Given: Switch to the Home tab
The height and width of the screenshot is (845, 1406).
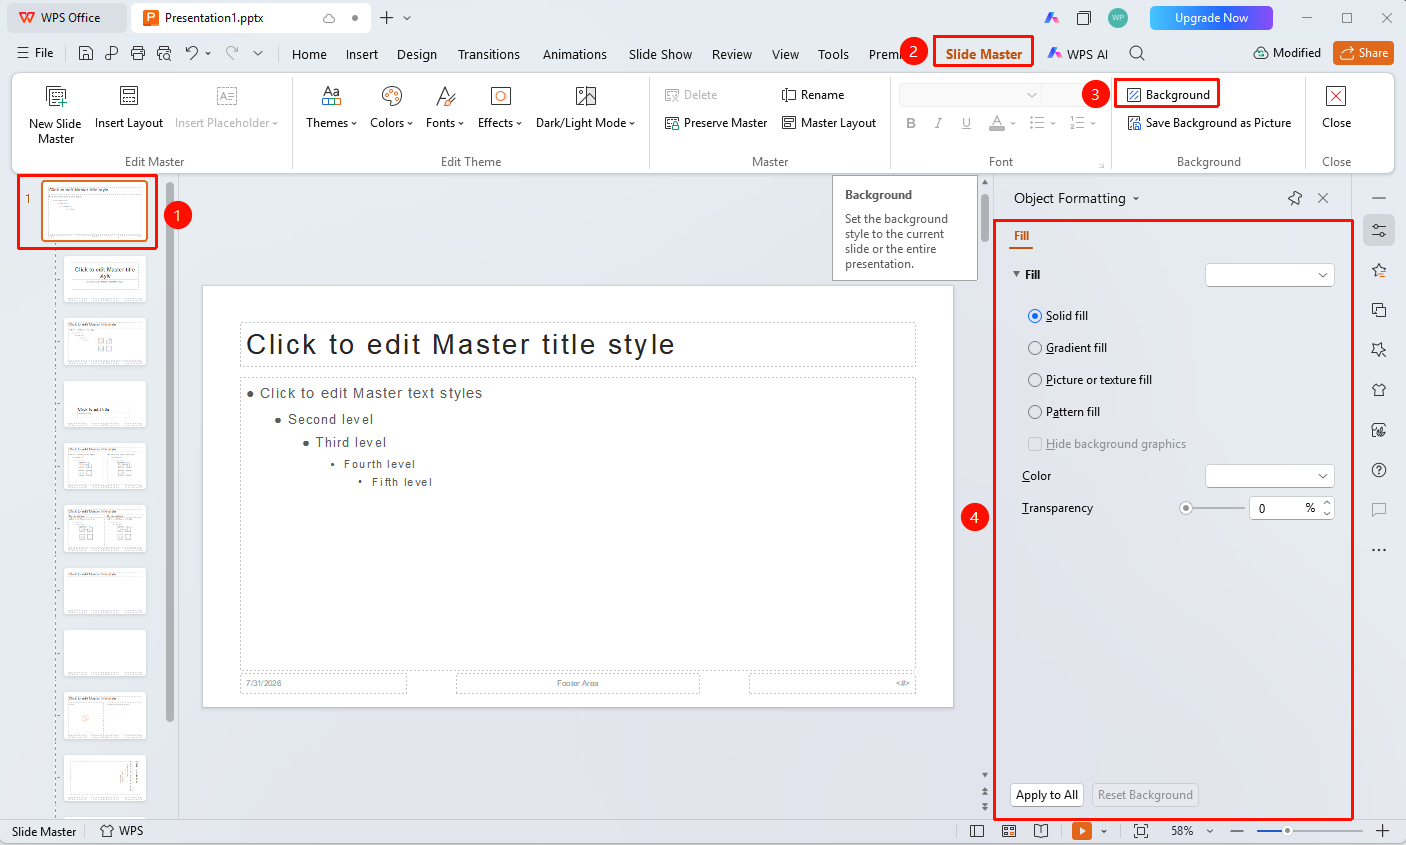Looking at the screenshot, I should (x=309, y=54).
